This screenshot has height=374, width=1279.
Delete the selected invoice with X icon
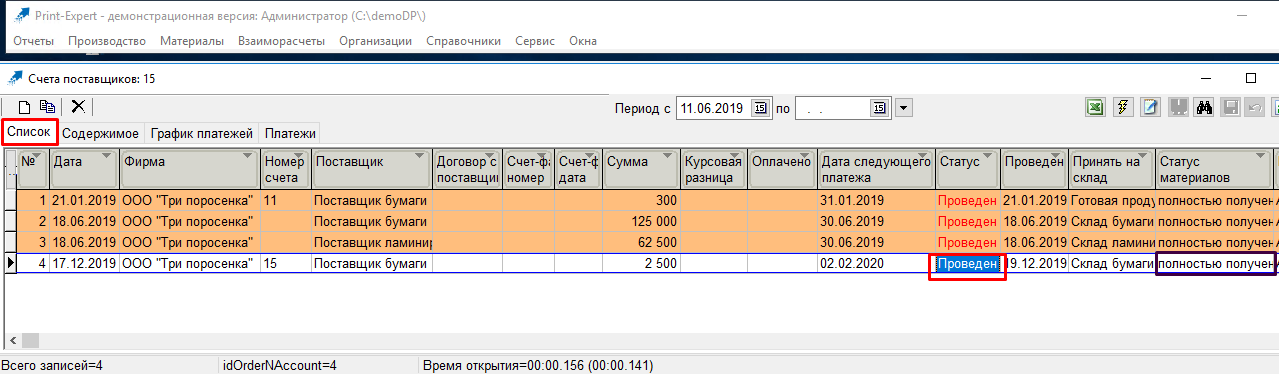tap(78, 107)
